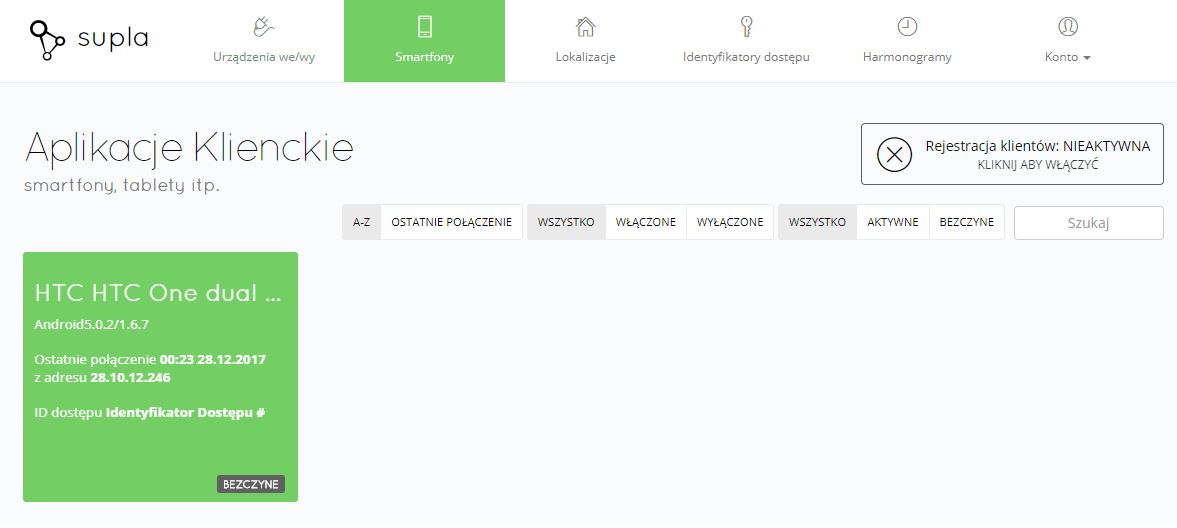Click the key icon for Identyfikatory dostępu
Viewport: 1177px width, 528px height.
(x=746, y=26)
